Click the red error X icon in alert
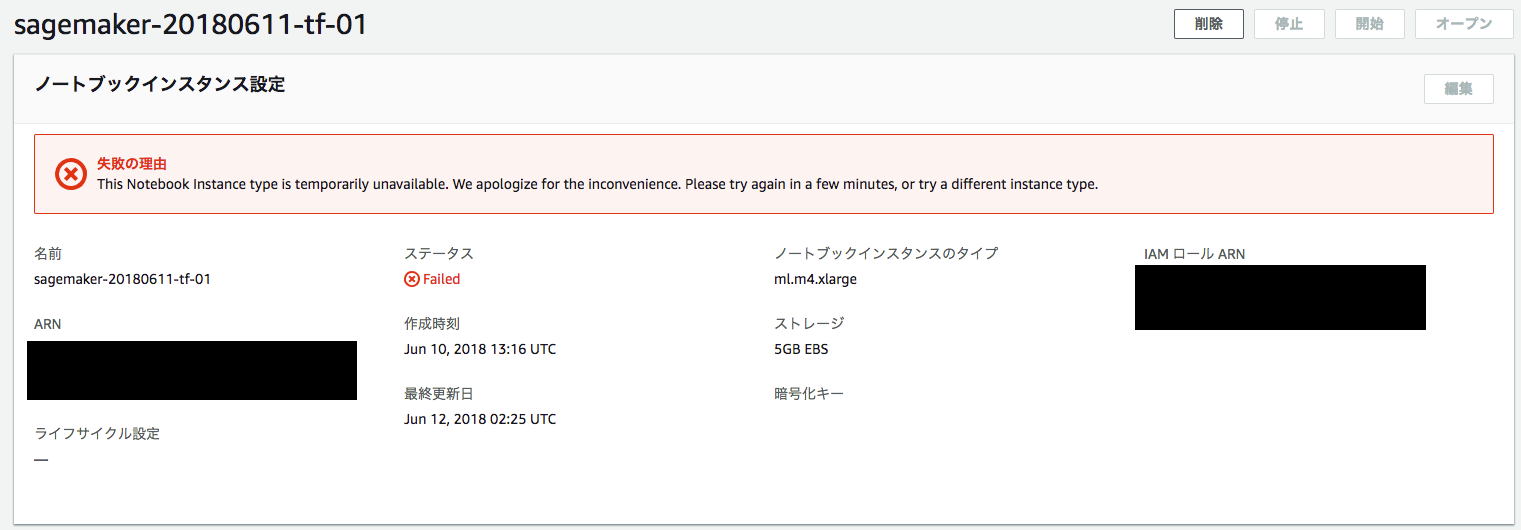 pos(71,174)
